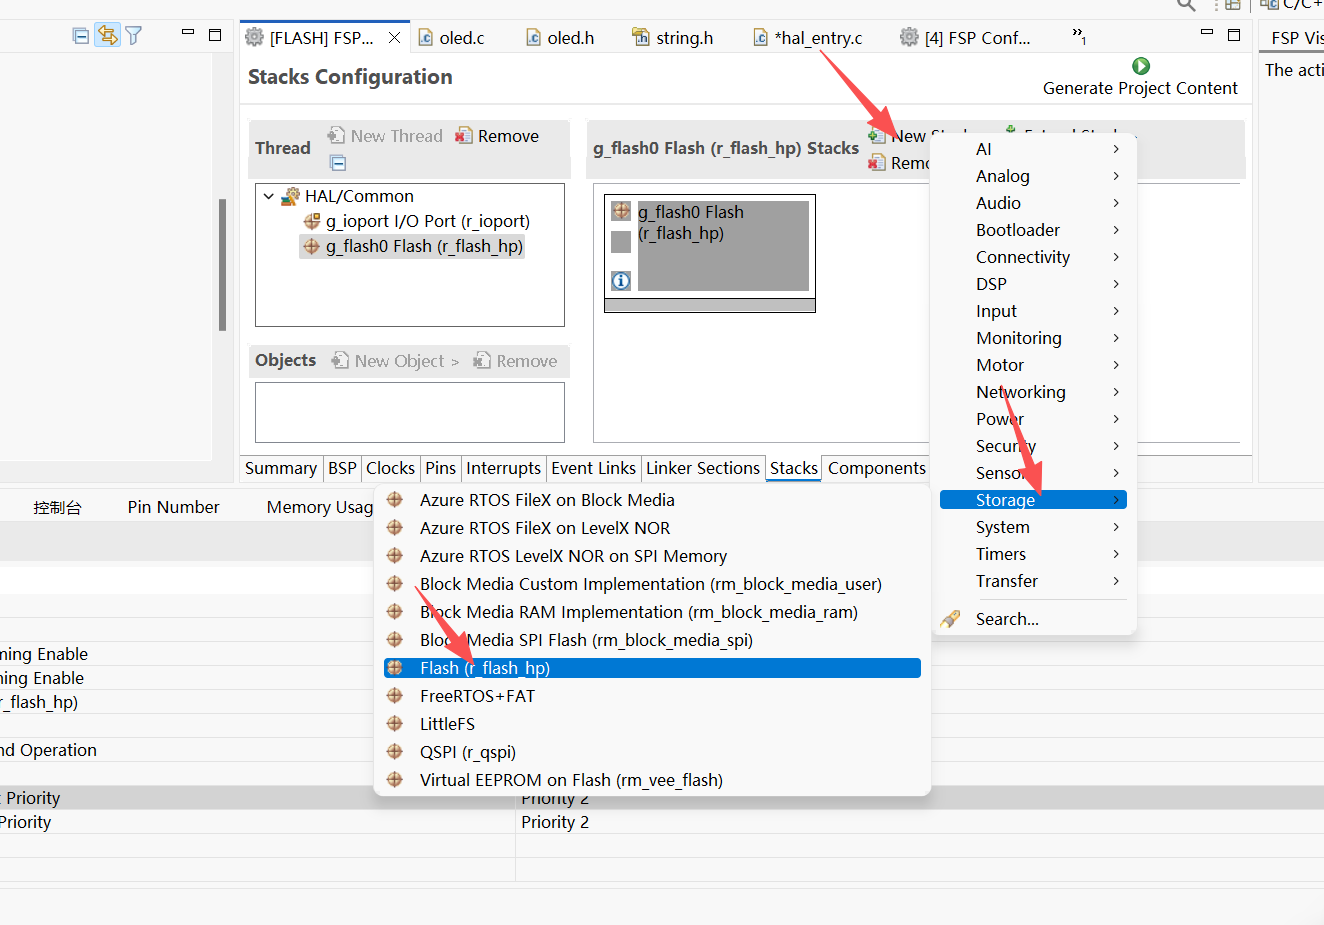Viewport: 1324px width, 925px height.
Task: Click the info icon on the g_flash0 stack block
Action: [621, 281]
